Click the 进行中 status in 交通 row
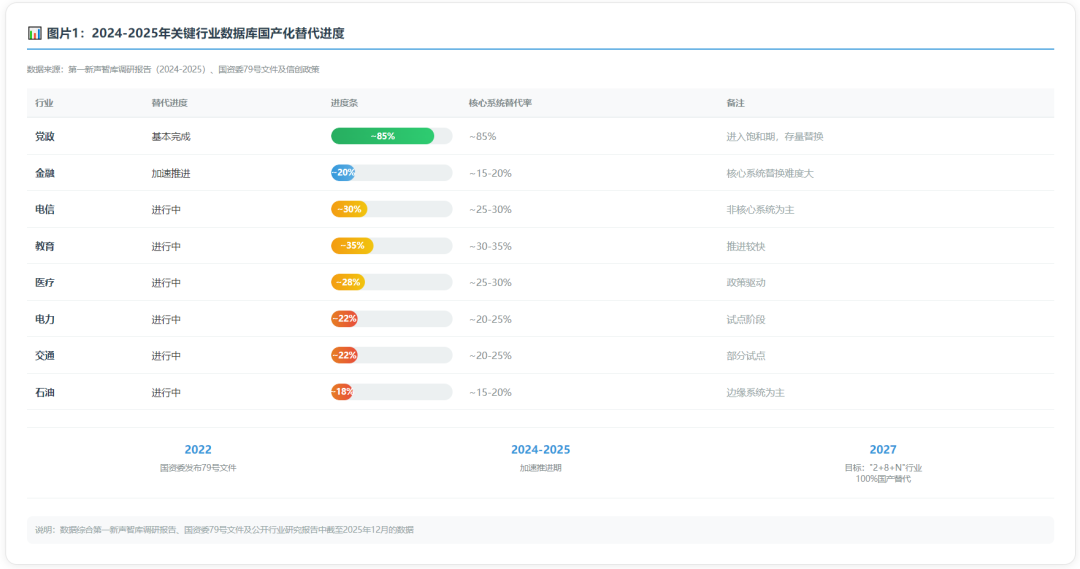Screen dimensions: 1080x569 tap(166, 355)
